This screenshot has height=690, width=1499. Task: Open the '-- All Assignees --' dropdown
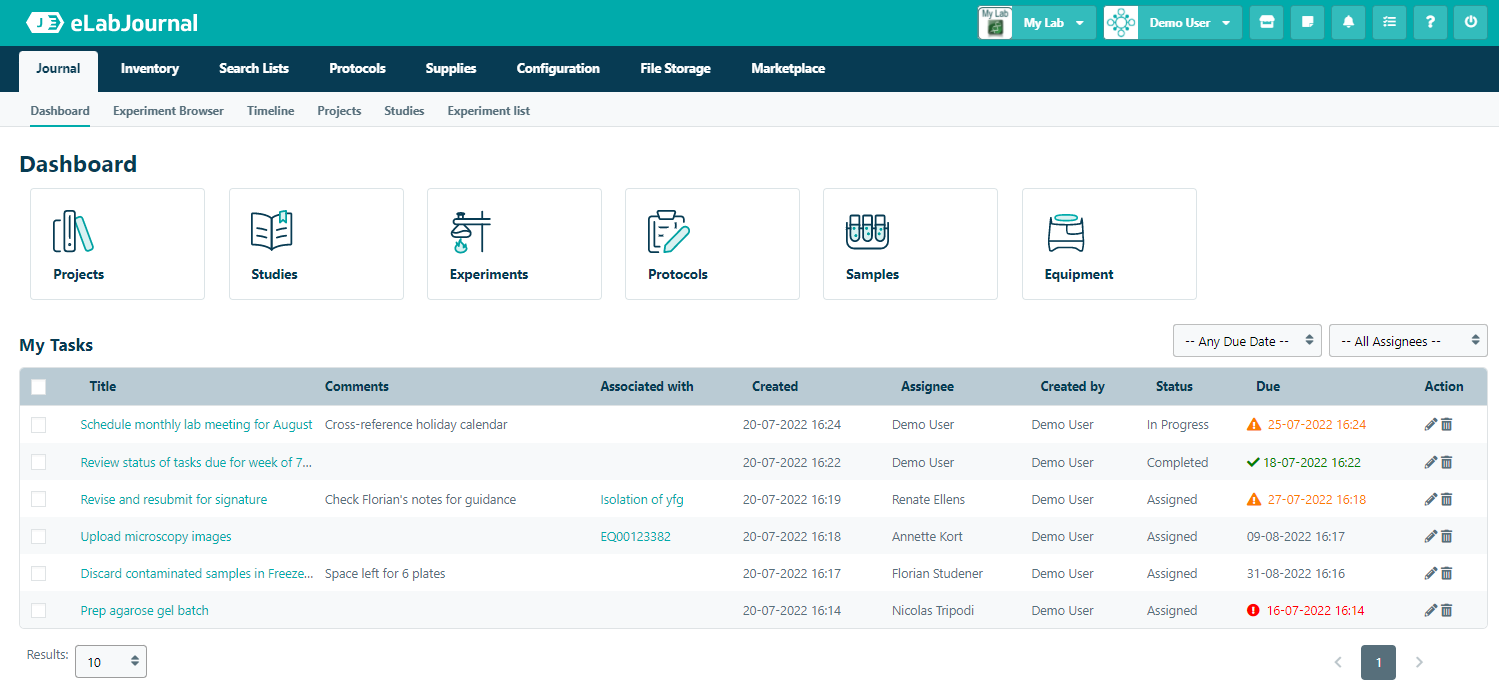tap(1407, 340)
